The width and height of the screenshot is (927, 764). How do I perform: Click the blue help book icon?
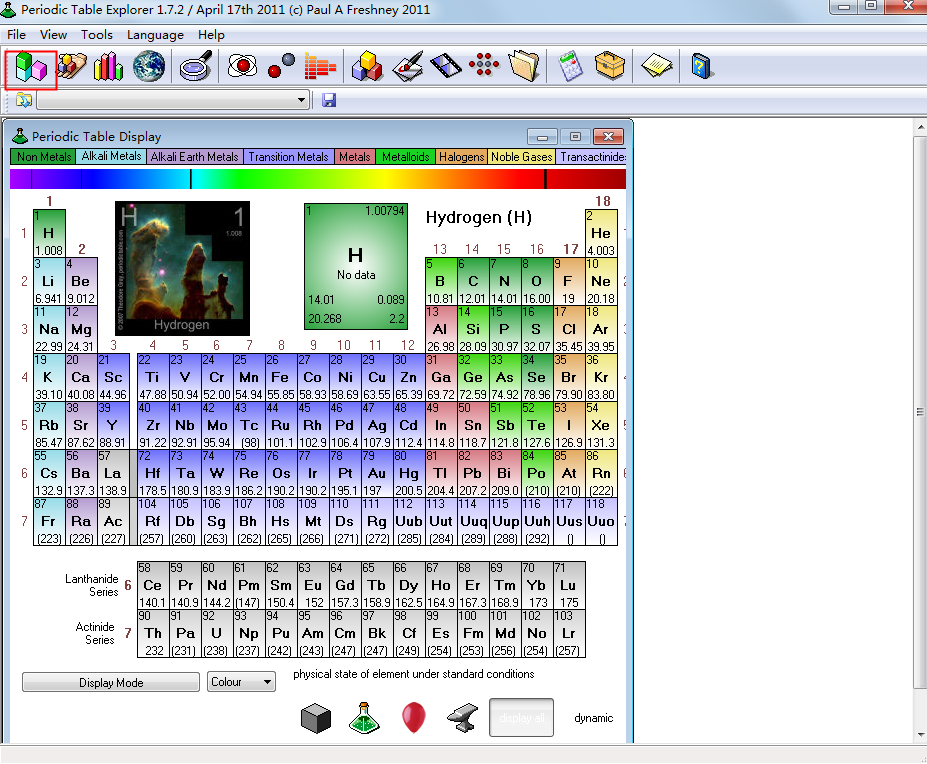pyautogui.click(x=700, y=67)
